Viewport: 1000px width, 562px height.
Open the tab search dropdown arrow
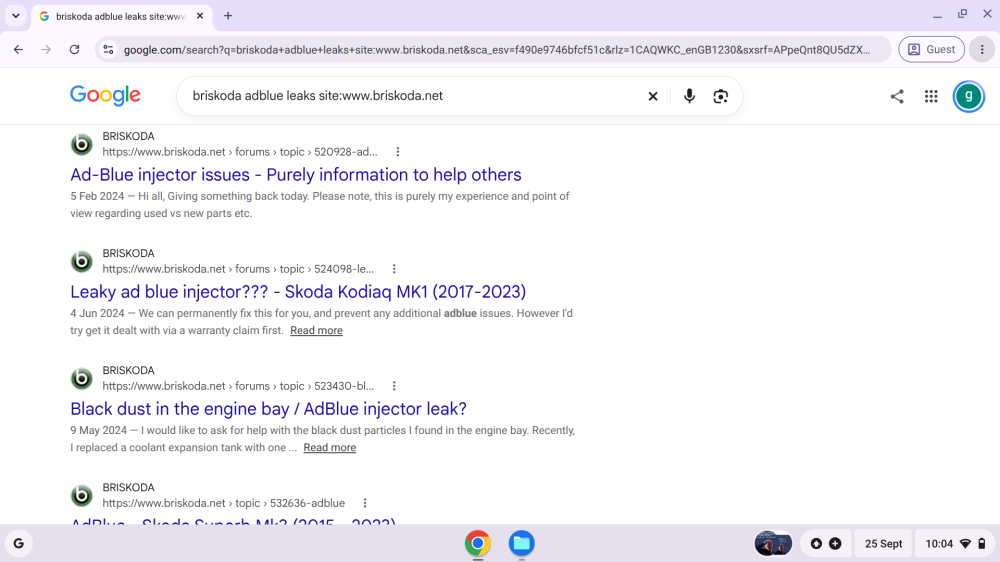pos(16,16)
